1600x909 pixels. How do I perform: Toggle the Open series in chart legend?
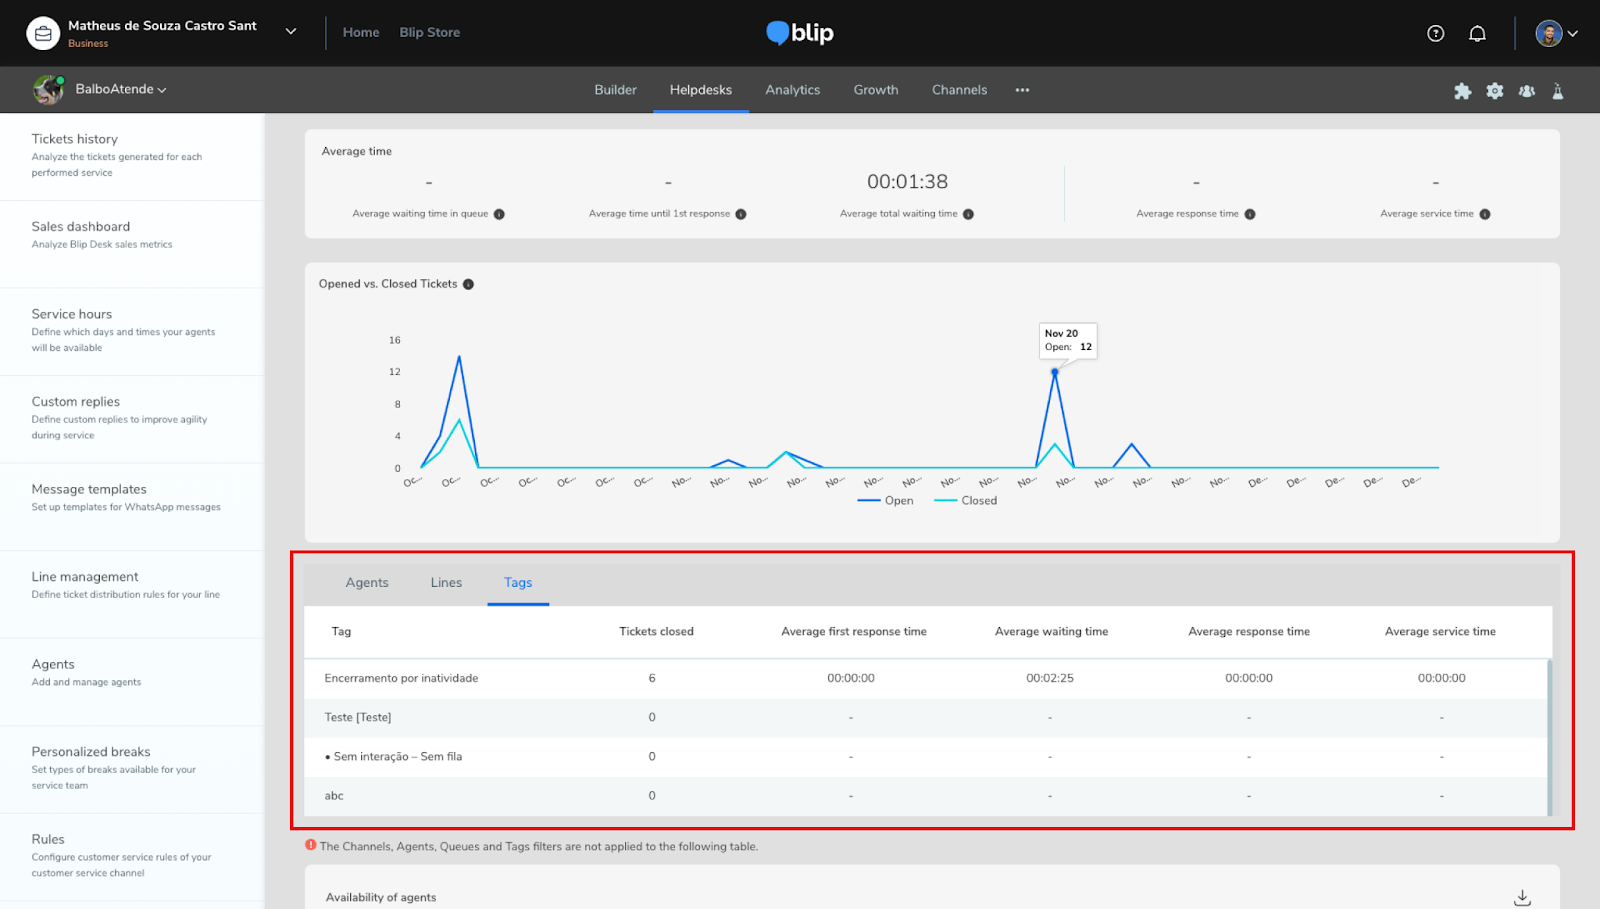tap(886, 501)
